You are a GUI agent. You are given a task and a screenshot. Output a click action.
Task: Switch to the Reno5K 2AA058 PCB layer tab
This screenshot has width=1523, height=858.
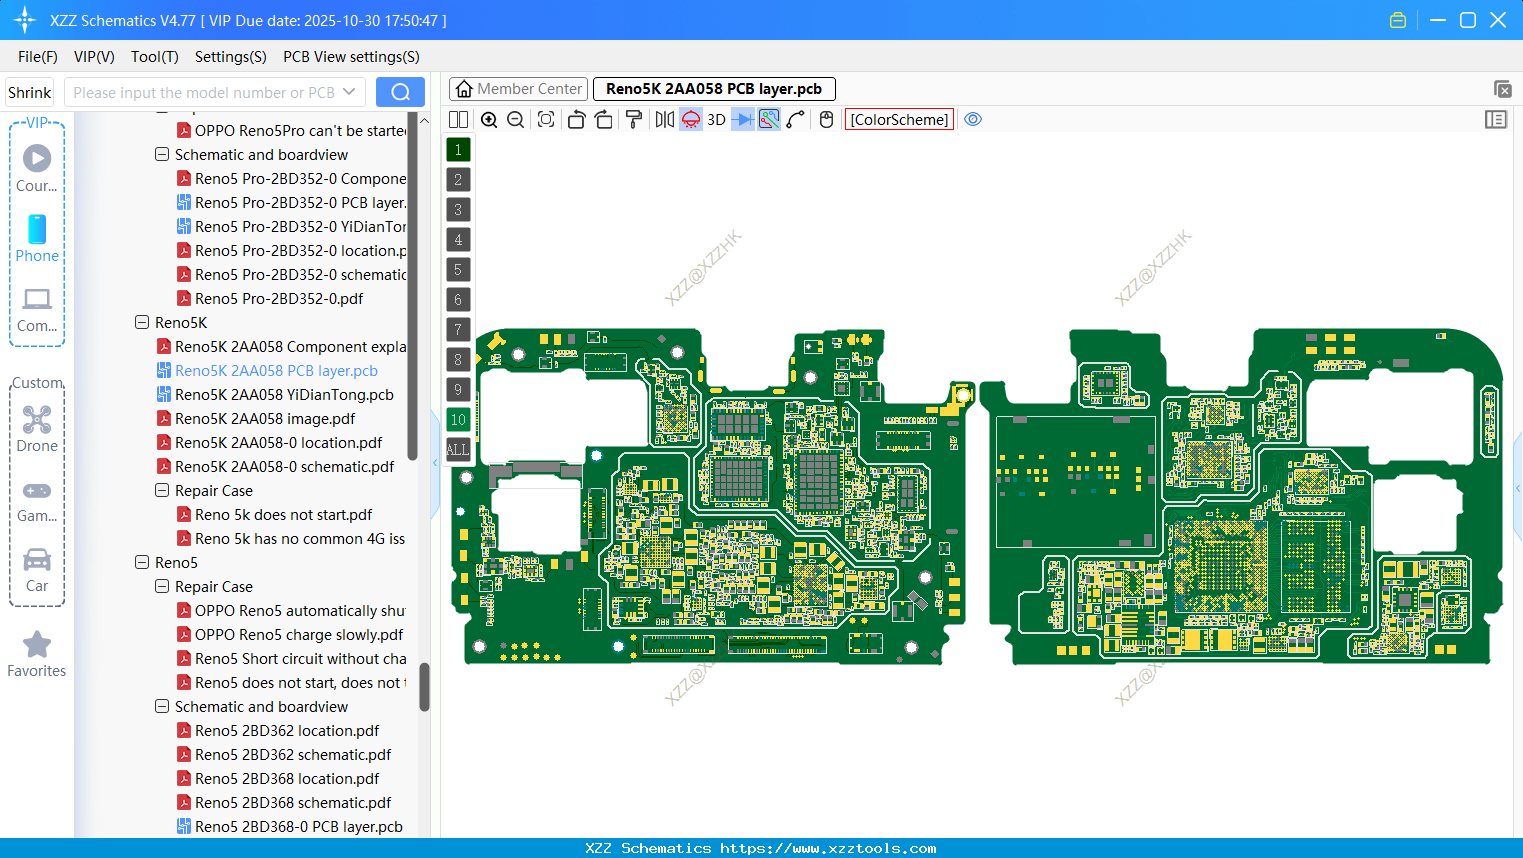(x=713, y=89)
